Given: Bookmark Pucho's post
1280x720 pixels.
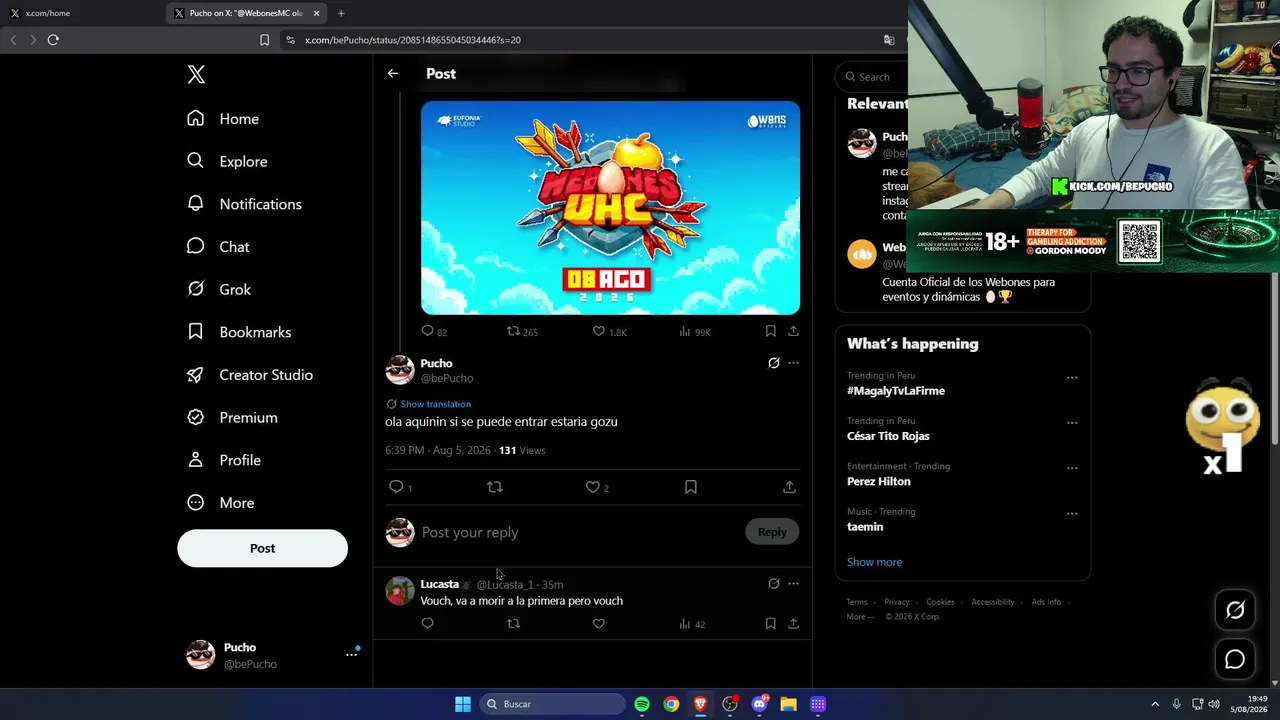Looking at the screenshot, I should [x=691, y=487].
